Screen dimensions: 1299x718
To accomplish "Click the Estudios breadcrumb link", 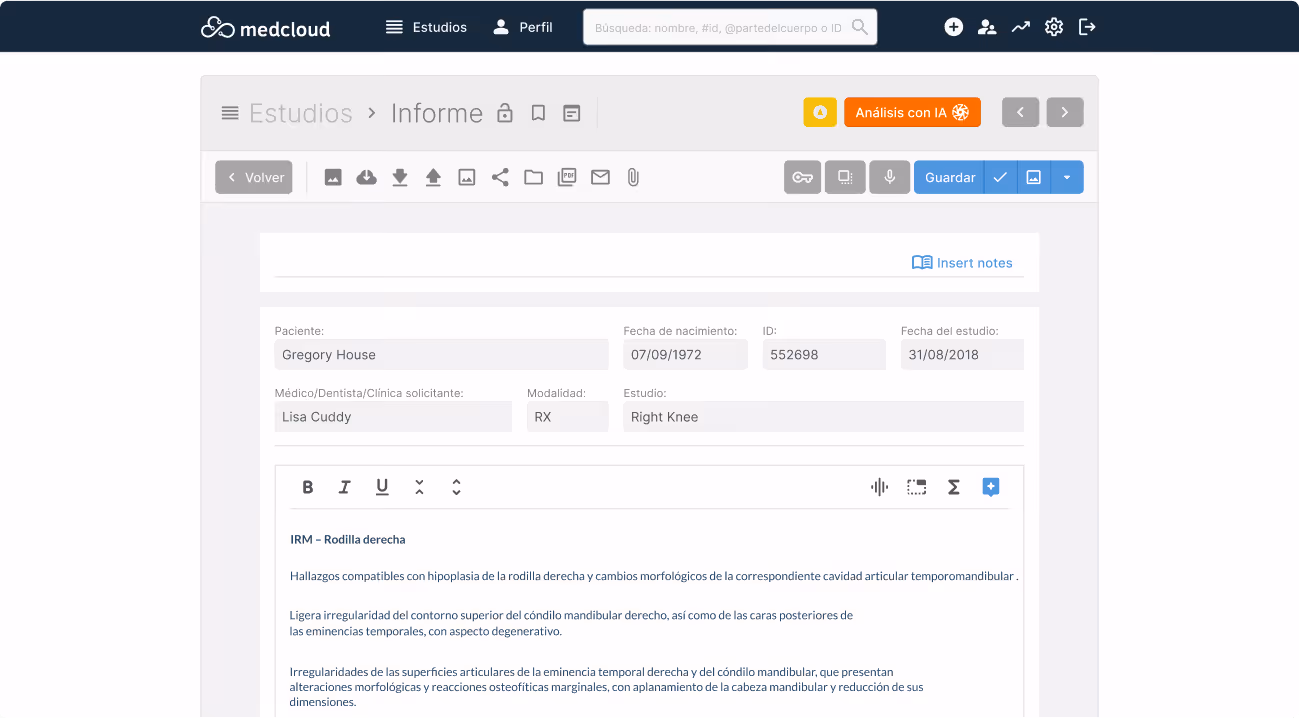I will pyautogui.click(x=301, y=113).
